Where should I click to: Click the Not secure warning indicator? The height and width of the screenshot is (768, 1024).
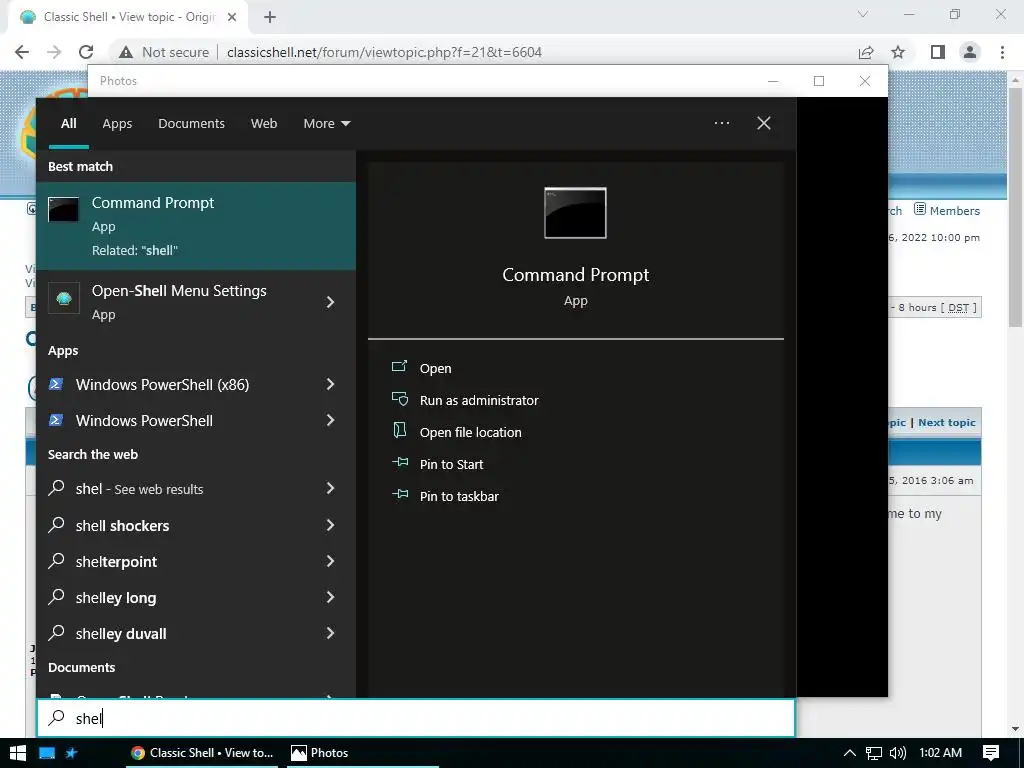click(x=165, y=52)
